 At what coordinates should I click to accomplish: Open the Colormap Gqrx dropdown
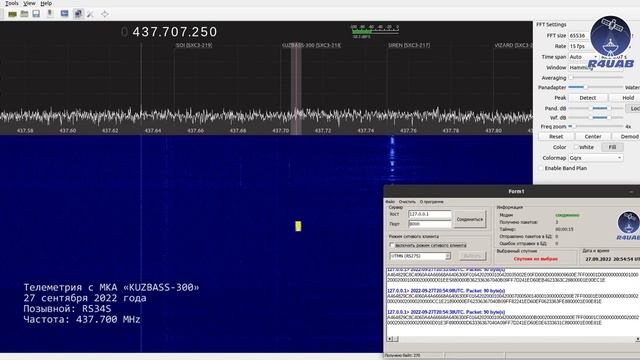pyautogui.click(x=596, y=158)
